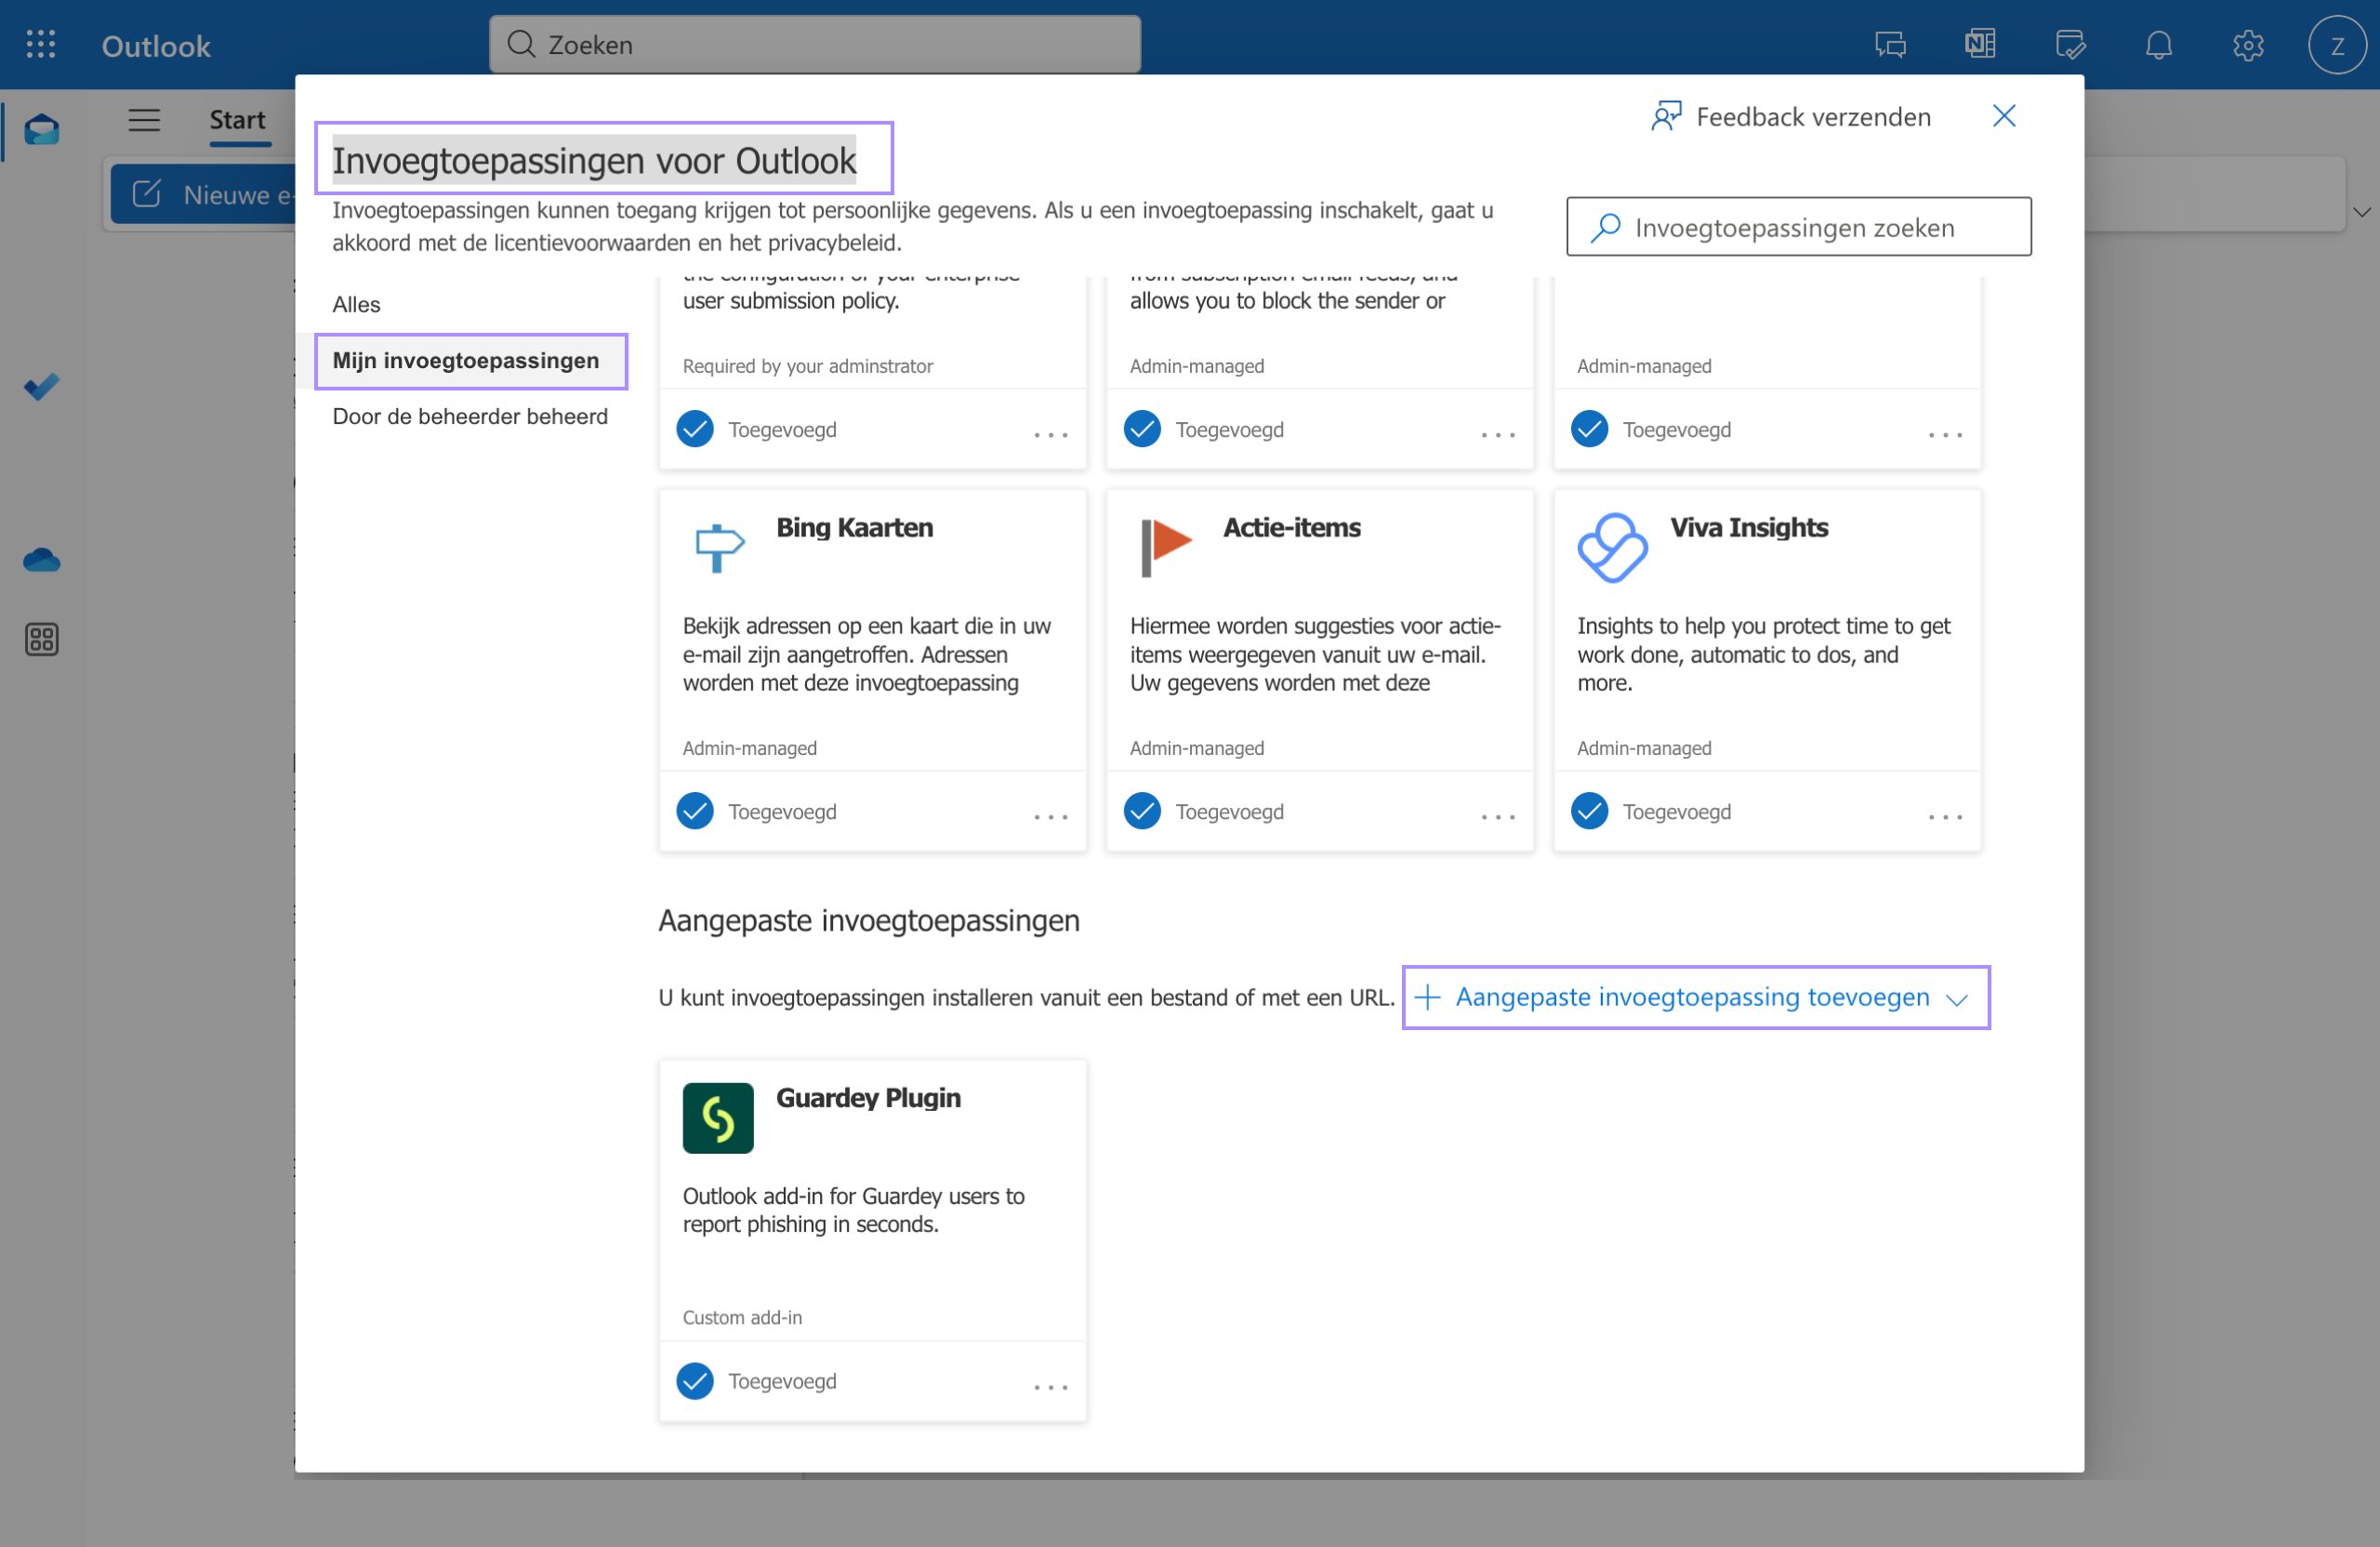Toggle the hamburger navigation pane button
The height and width of the screenshot is (1547, 2380).
pos(144,120)
